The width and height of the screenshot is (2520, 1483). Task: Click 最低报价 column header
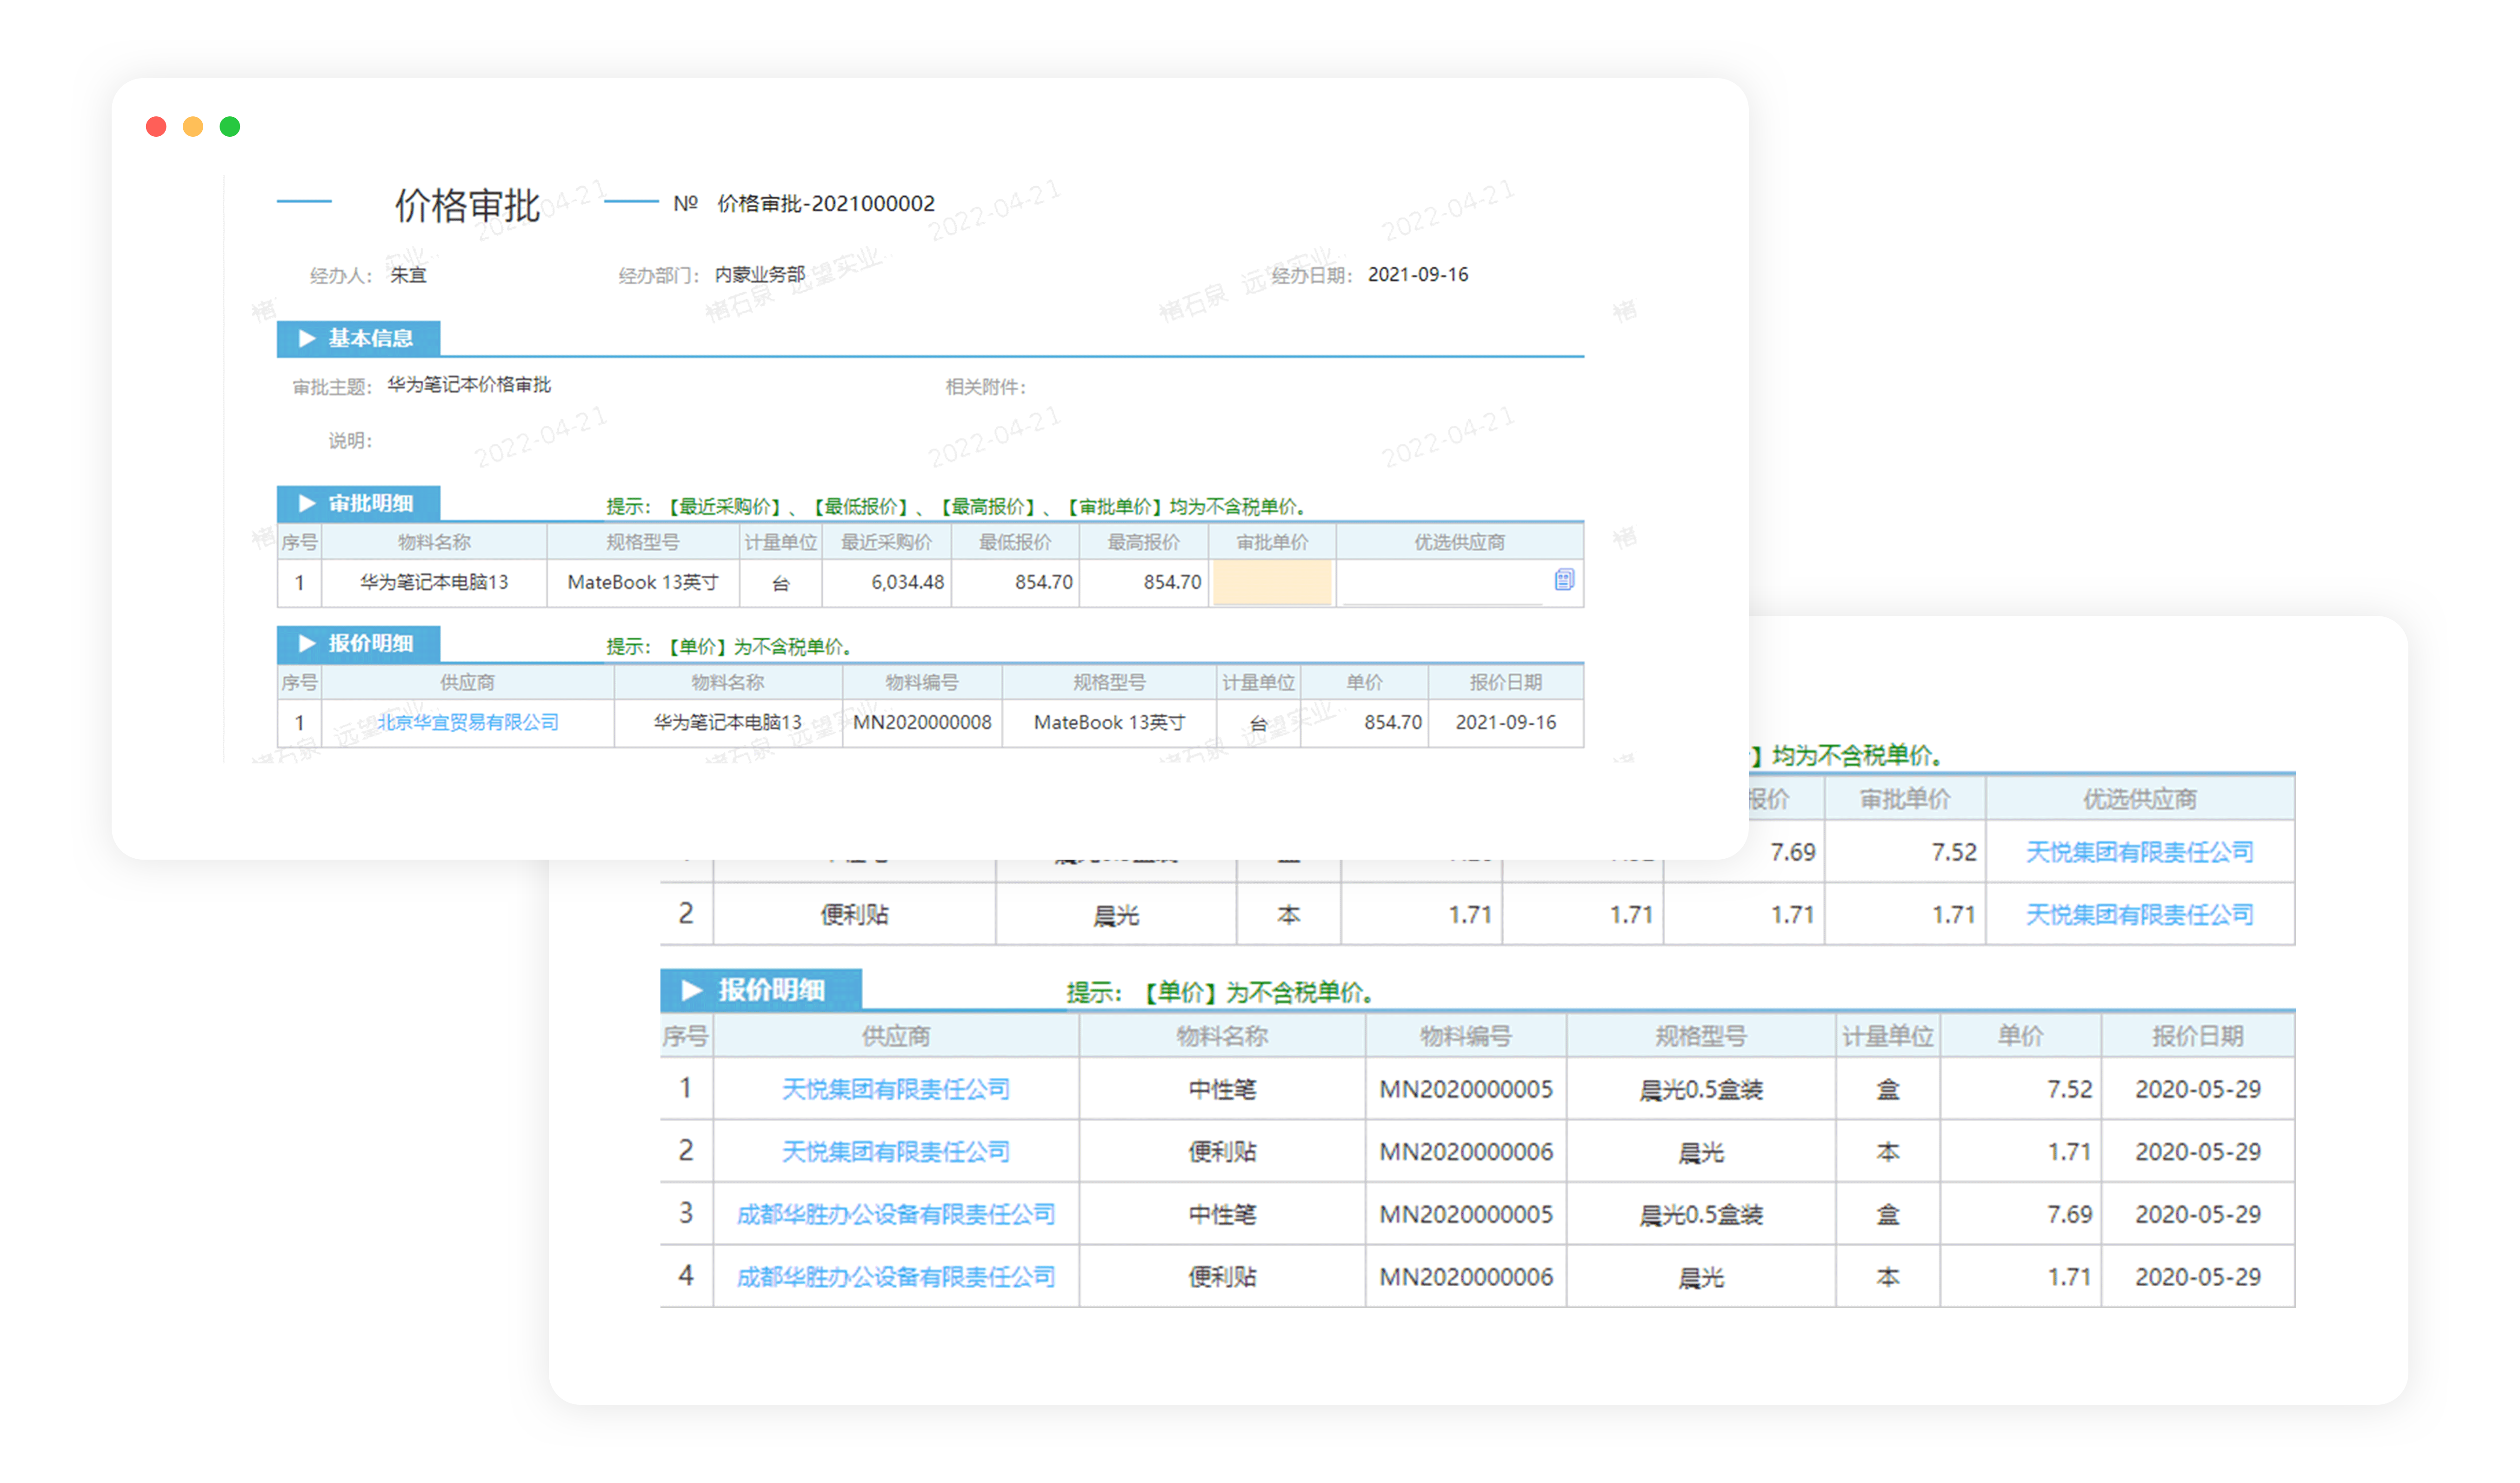[x=1015, y=542]
